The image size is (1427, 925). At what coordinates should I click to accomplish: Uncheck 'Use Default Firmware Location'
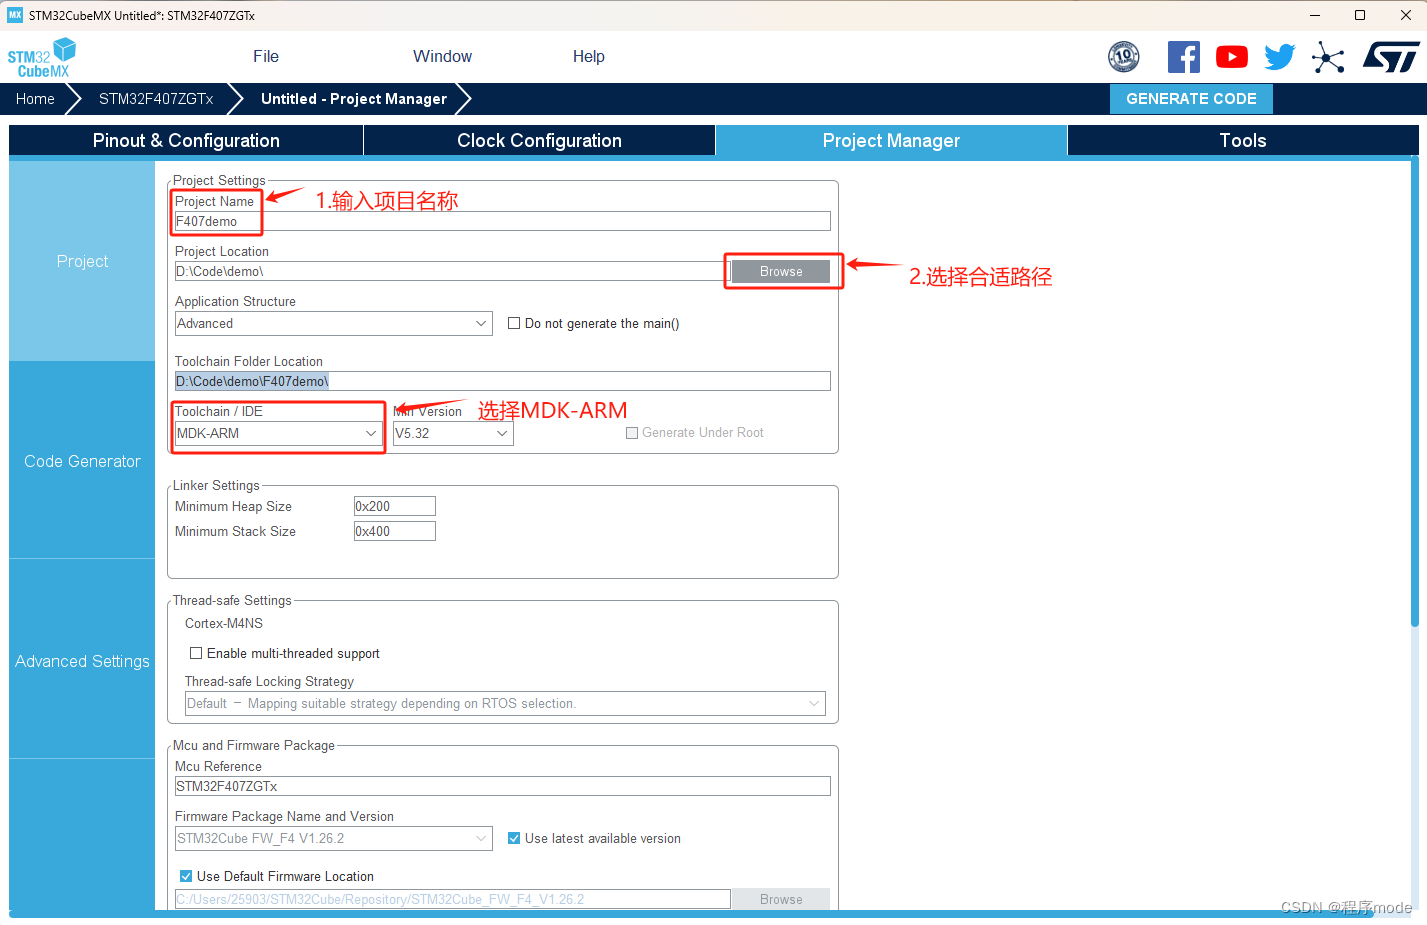pos(186,876)
